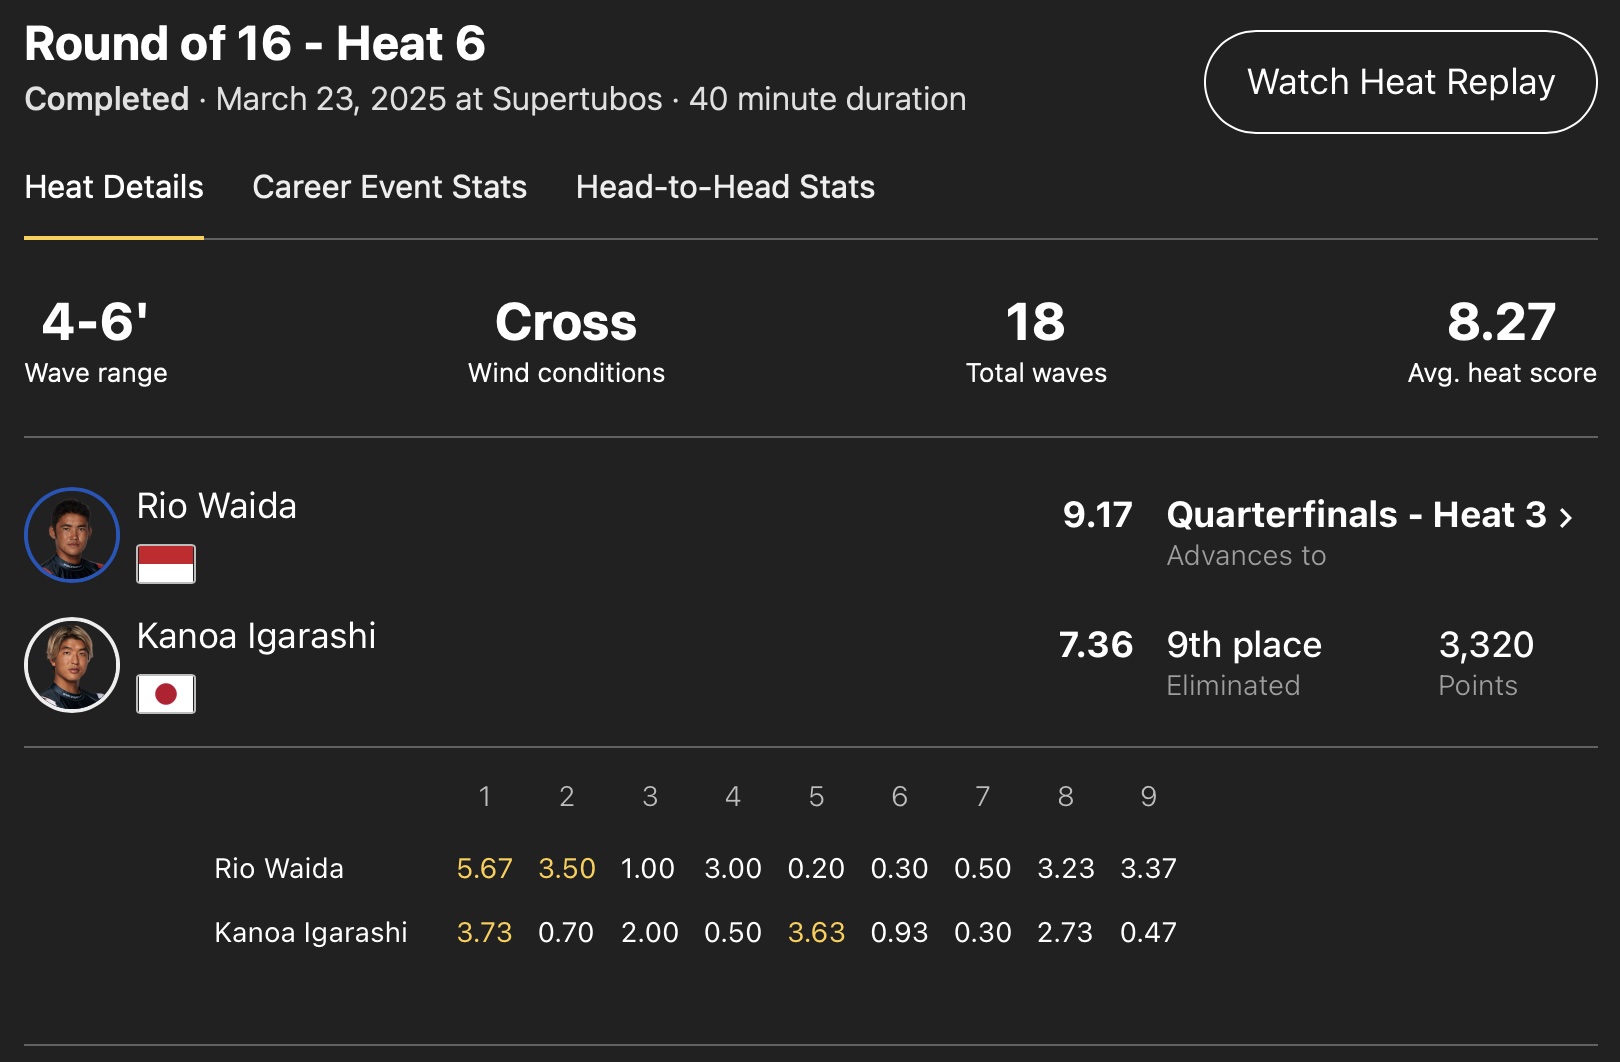Click wave column header 9
This screenshot has width=1620, height=1062.
coord(1148,796)
